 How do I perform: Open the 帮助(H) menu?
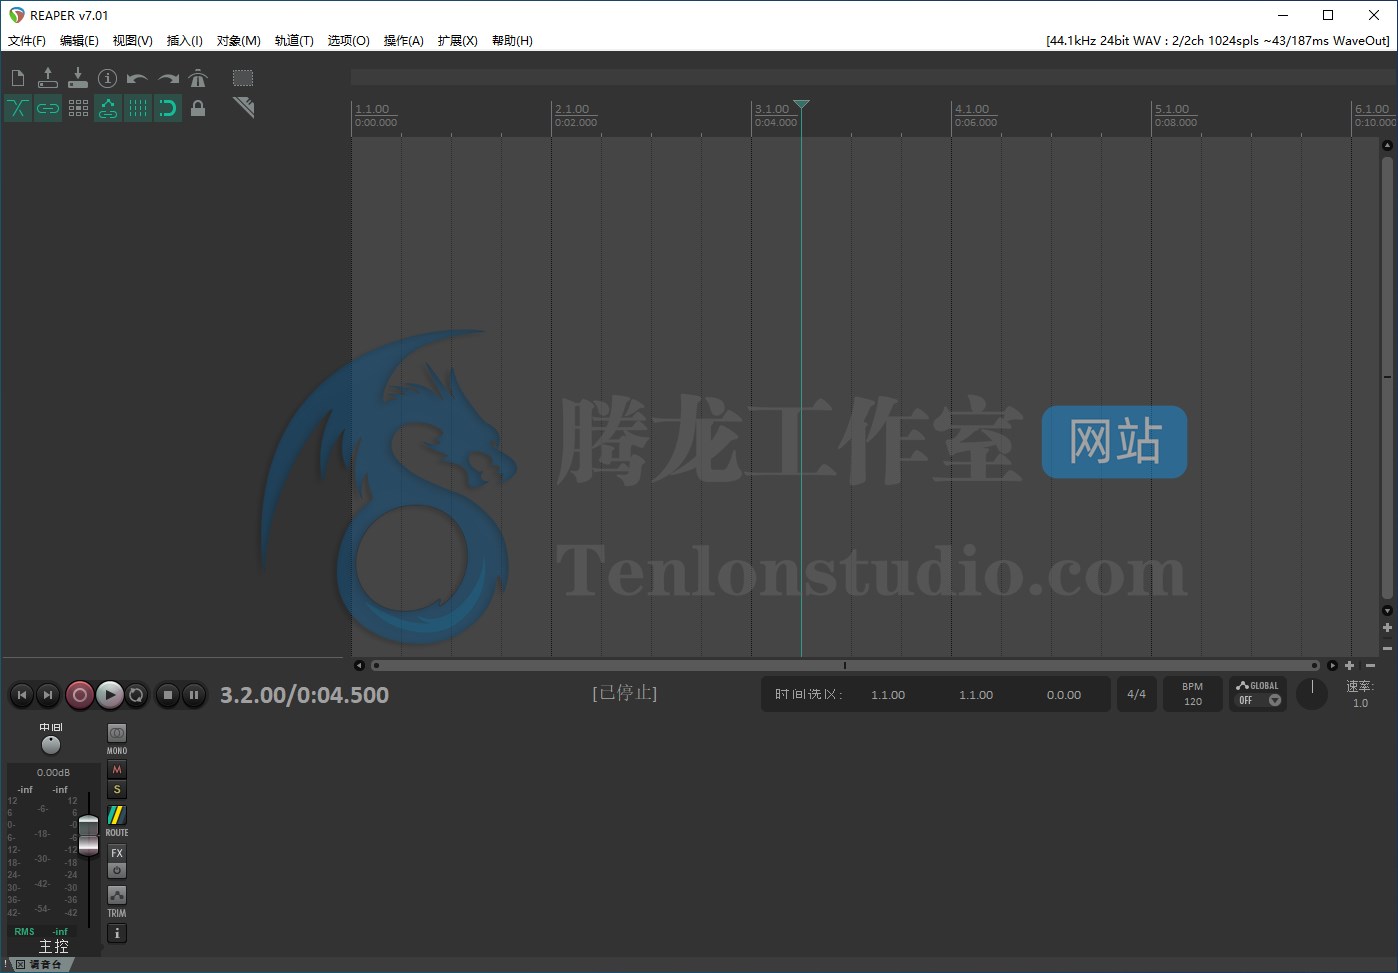pos(512,41)
